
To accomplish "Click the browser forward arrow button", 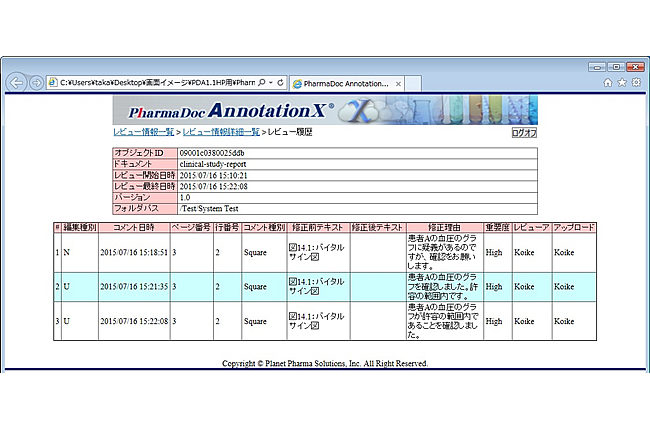I will tap(36, 83).
